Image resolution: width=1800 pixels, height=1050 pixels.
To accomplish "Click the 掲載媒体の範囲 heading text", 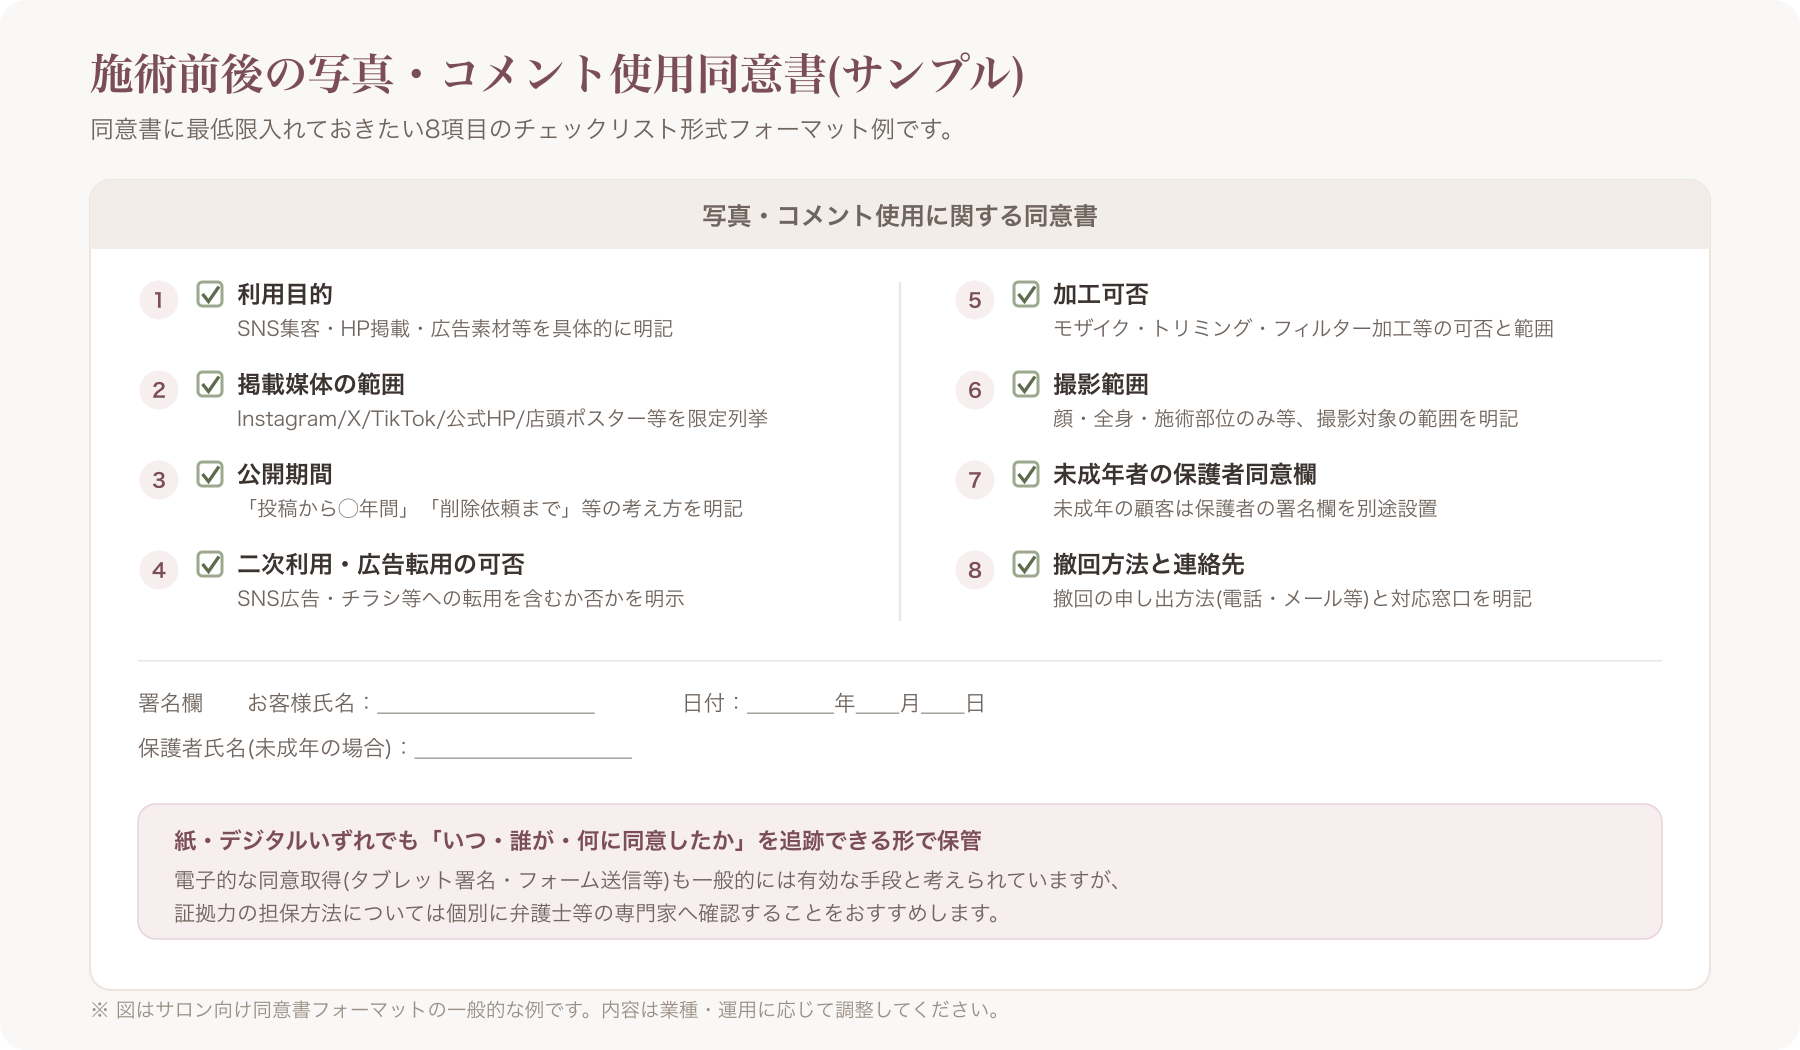I will click(x=321, y=384).
